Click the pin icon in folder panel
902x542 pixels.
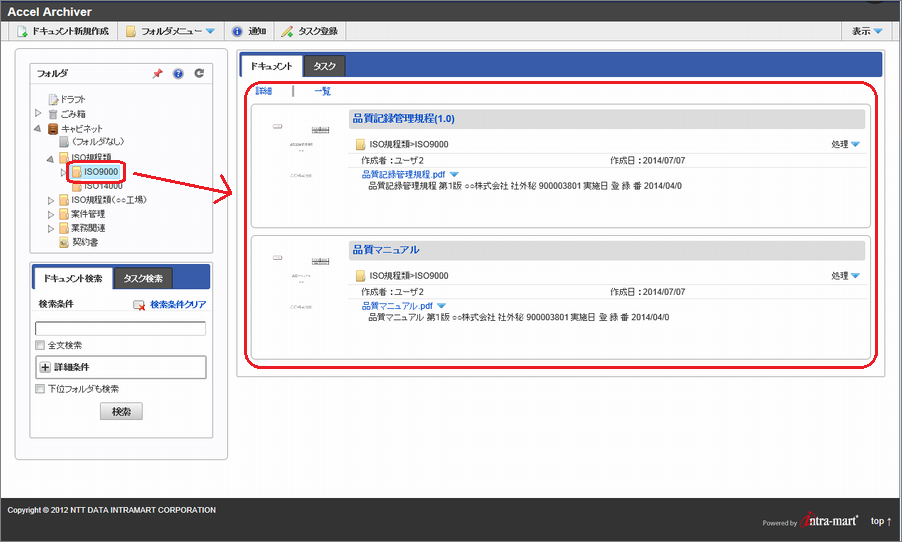click(157, 73)
